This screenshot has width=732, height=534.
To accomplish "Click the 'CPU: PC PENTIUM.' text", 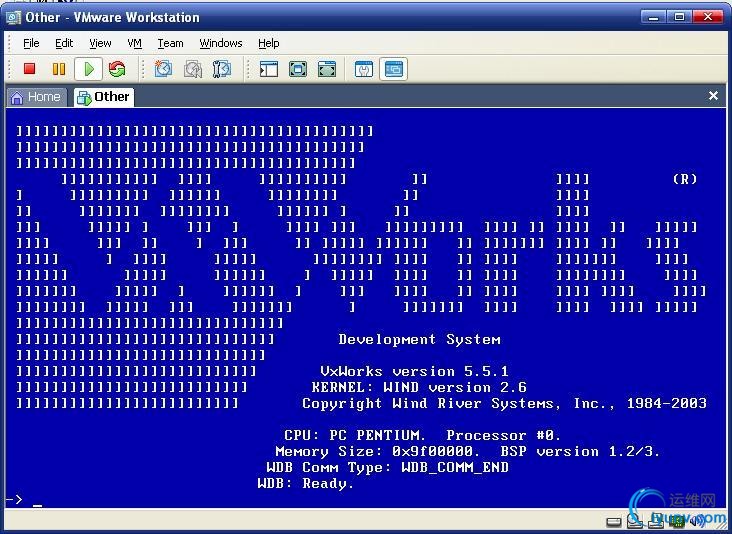I will click(355, 436).
